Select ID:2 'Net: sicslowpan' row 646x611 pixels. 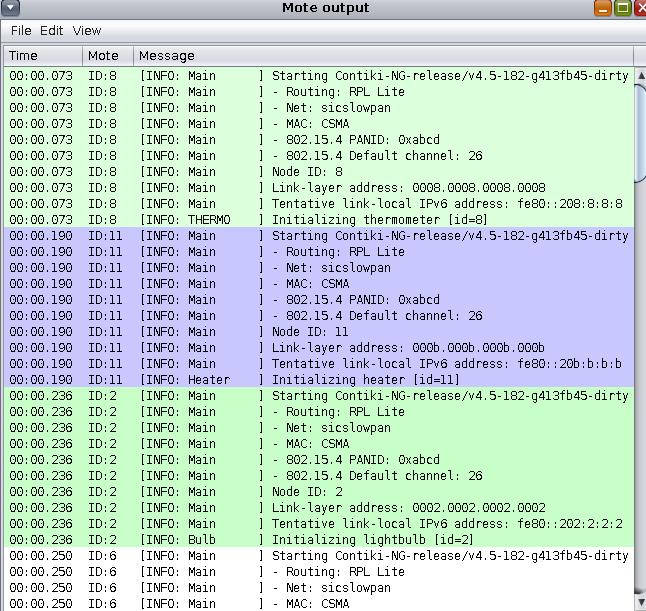coord(318,428)
